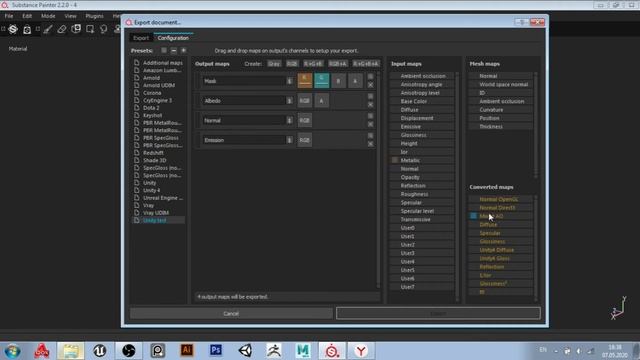
Task: Open Unreal Engine from the taskbar
Action: 100,351
